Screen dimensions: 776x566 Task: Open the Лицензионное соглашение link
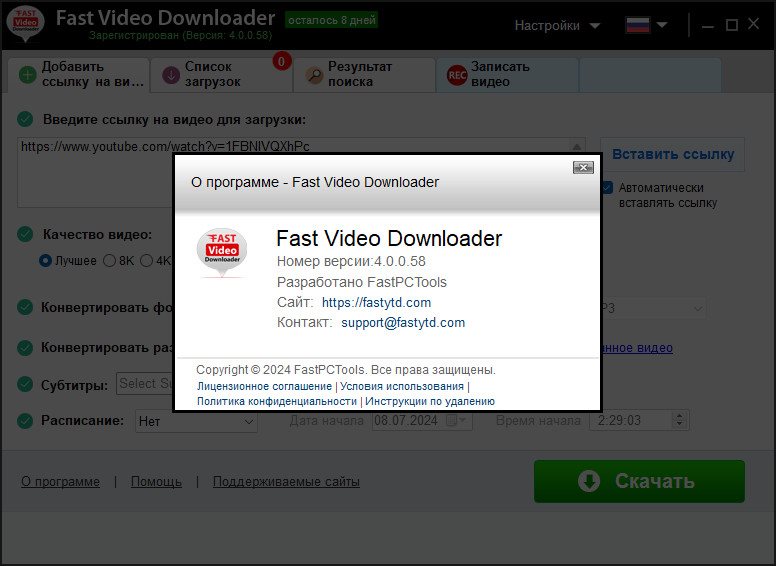[264, 386]
